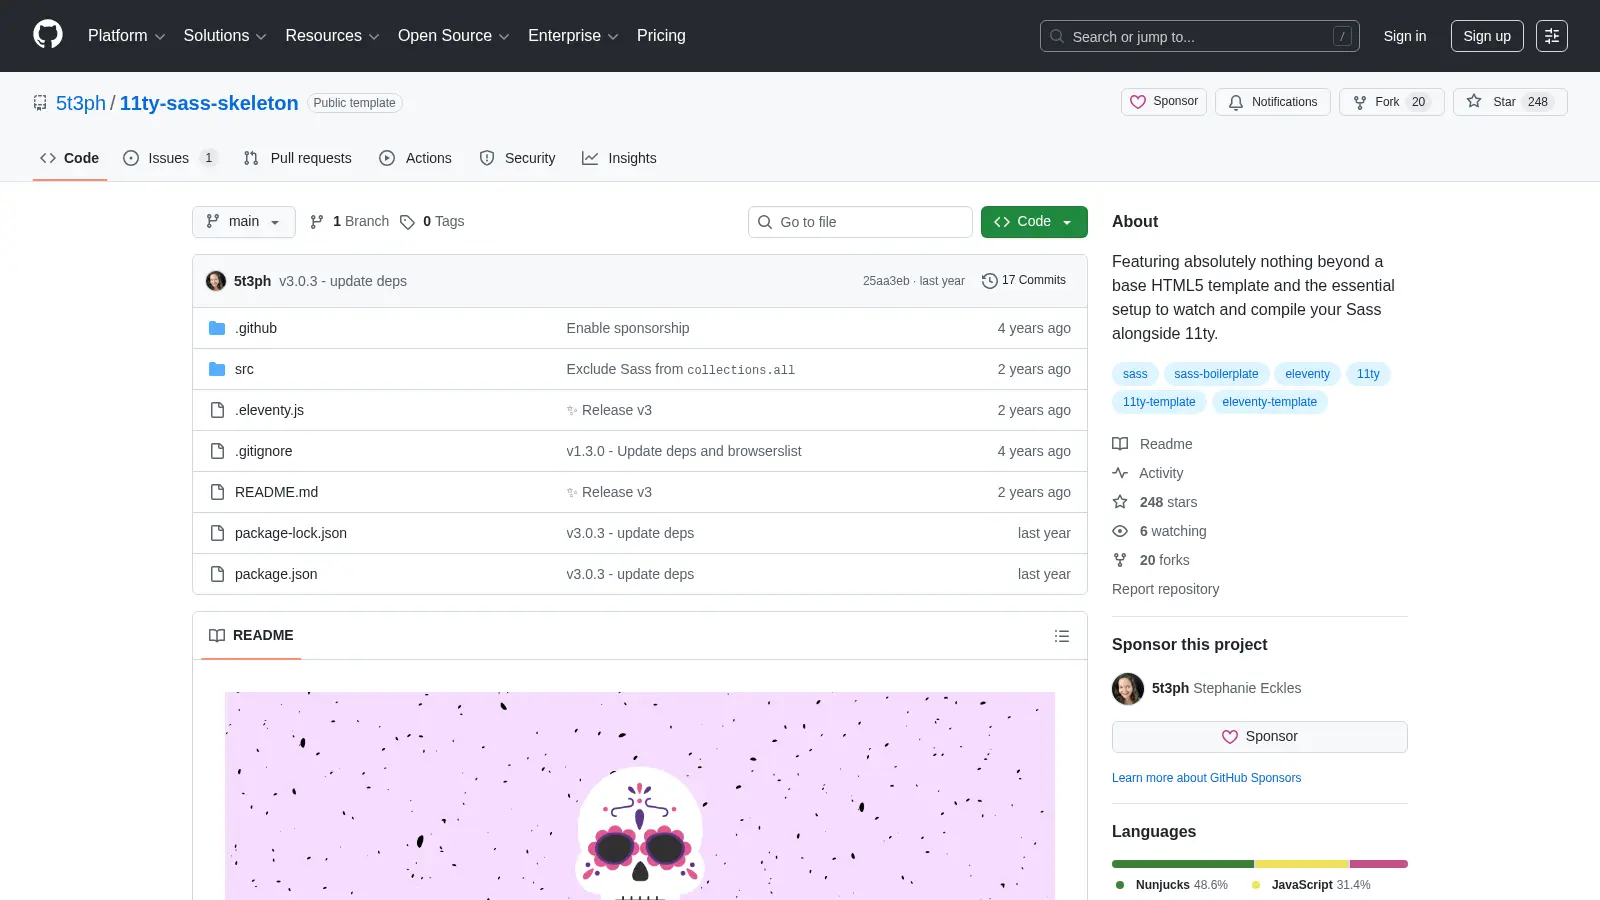
Task: Expand the Open Source menu
Action: [454, 36]
